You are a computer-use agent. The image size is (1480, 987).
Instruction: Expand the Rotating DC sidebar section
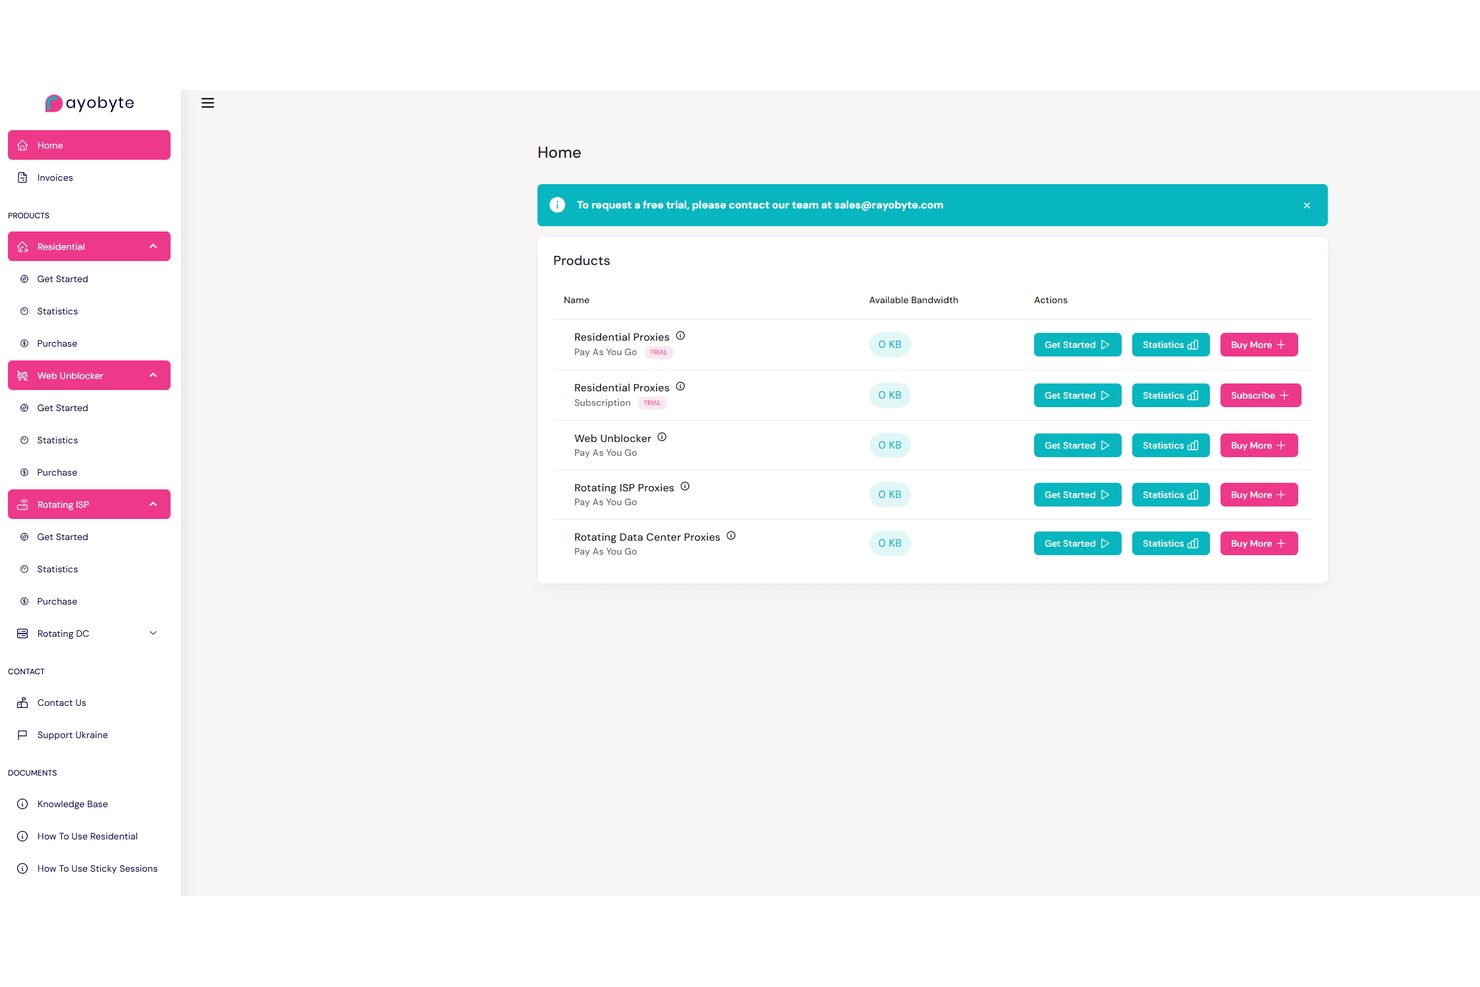click(x=89, y=633)
